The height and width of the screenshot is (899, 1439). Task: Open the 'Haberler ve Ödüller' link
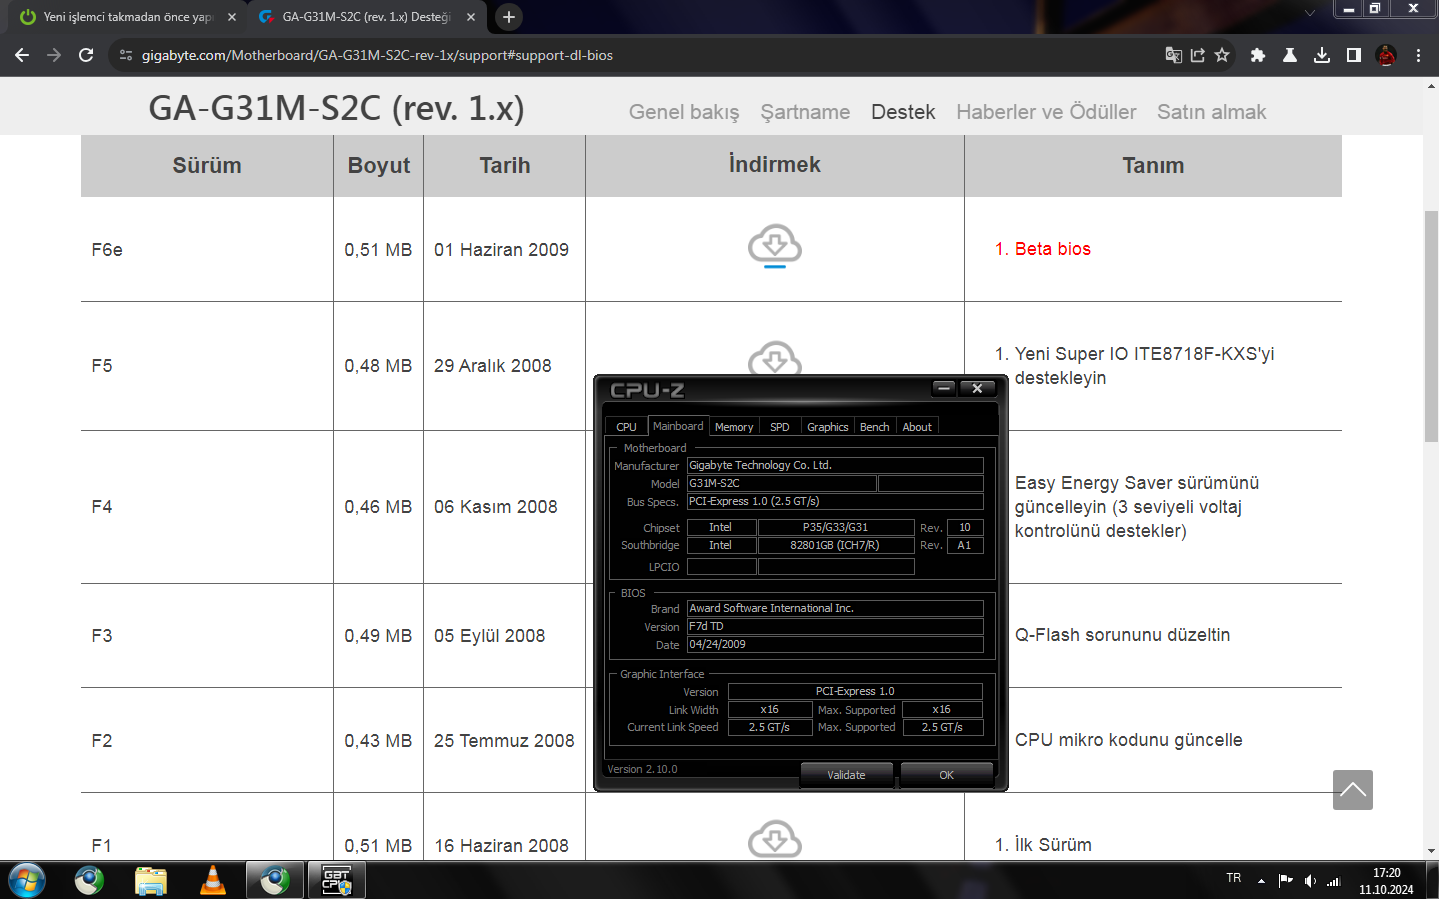pos(1046,112)
